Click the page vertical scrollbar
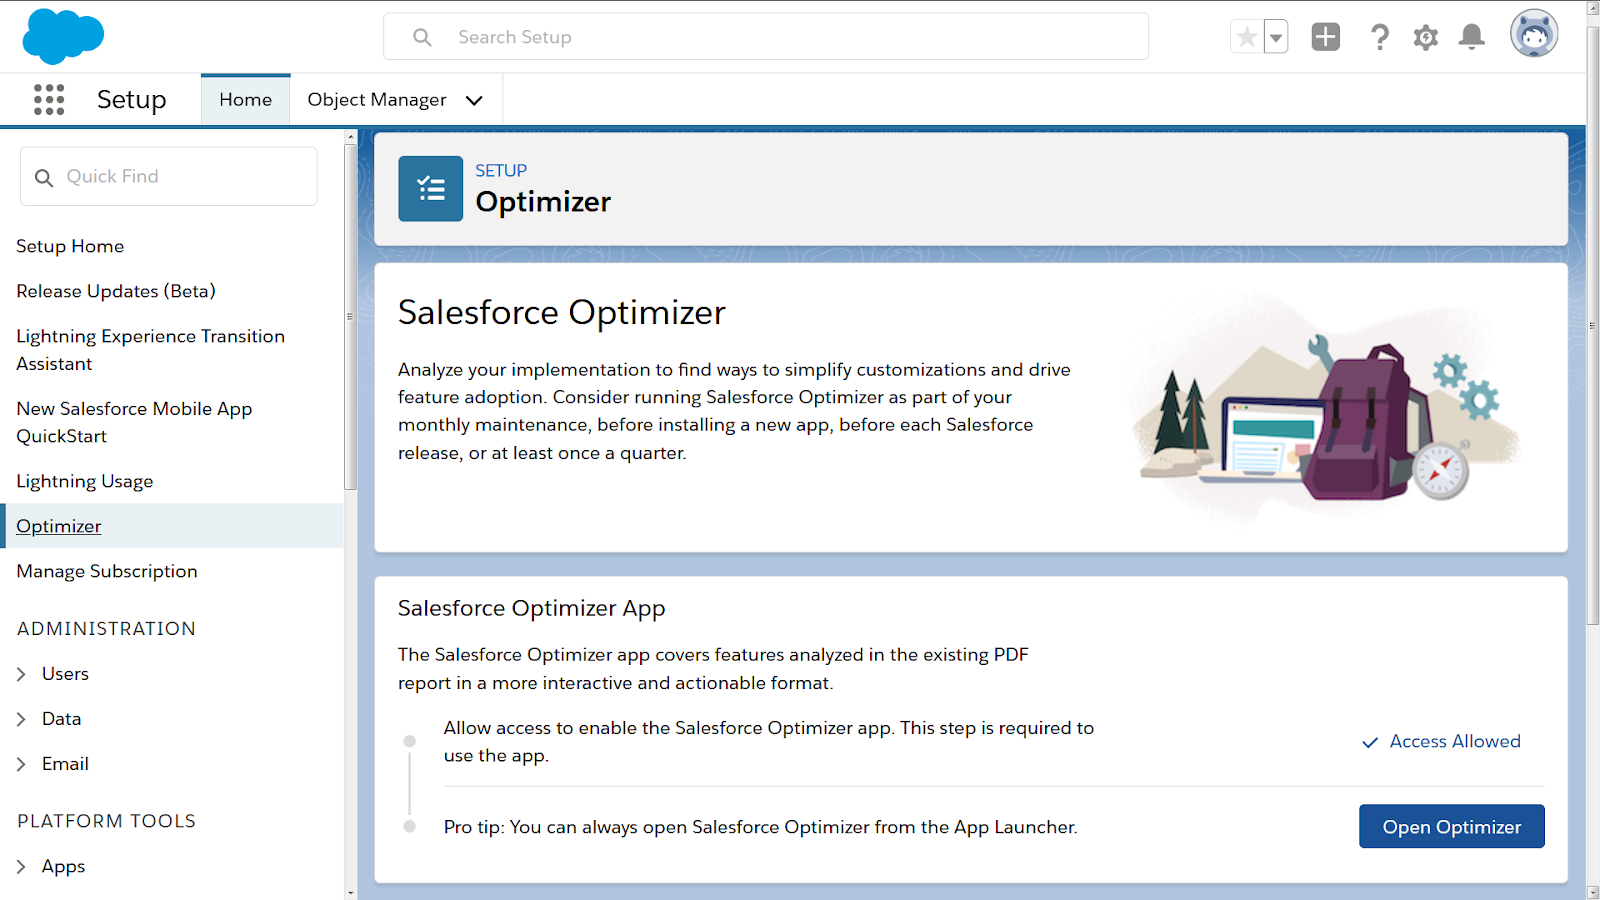Image resolution: width=1600 pixels, height=900 pixels. coord(1593,325)
